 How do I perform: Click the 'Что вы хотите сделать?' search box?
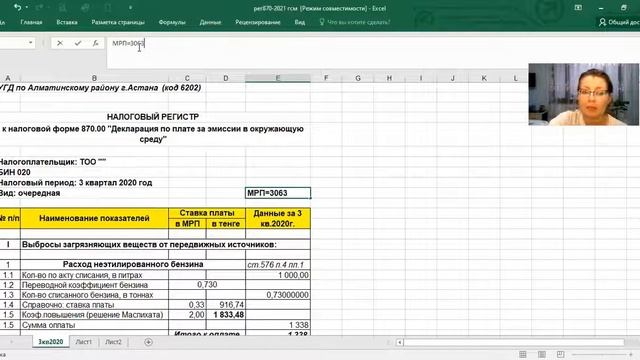coord(355,22)
